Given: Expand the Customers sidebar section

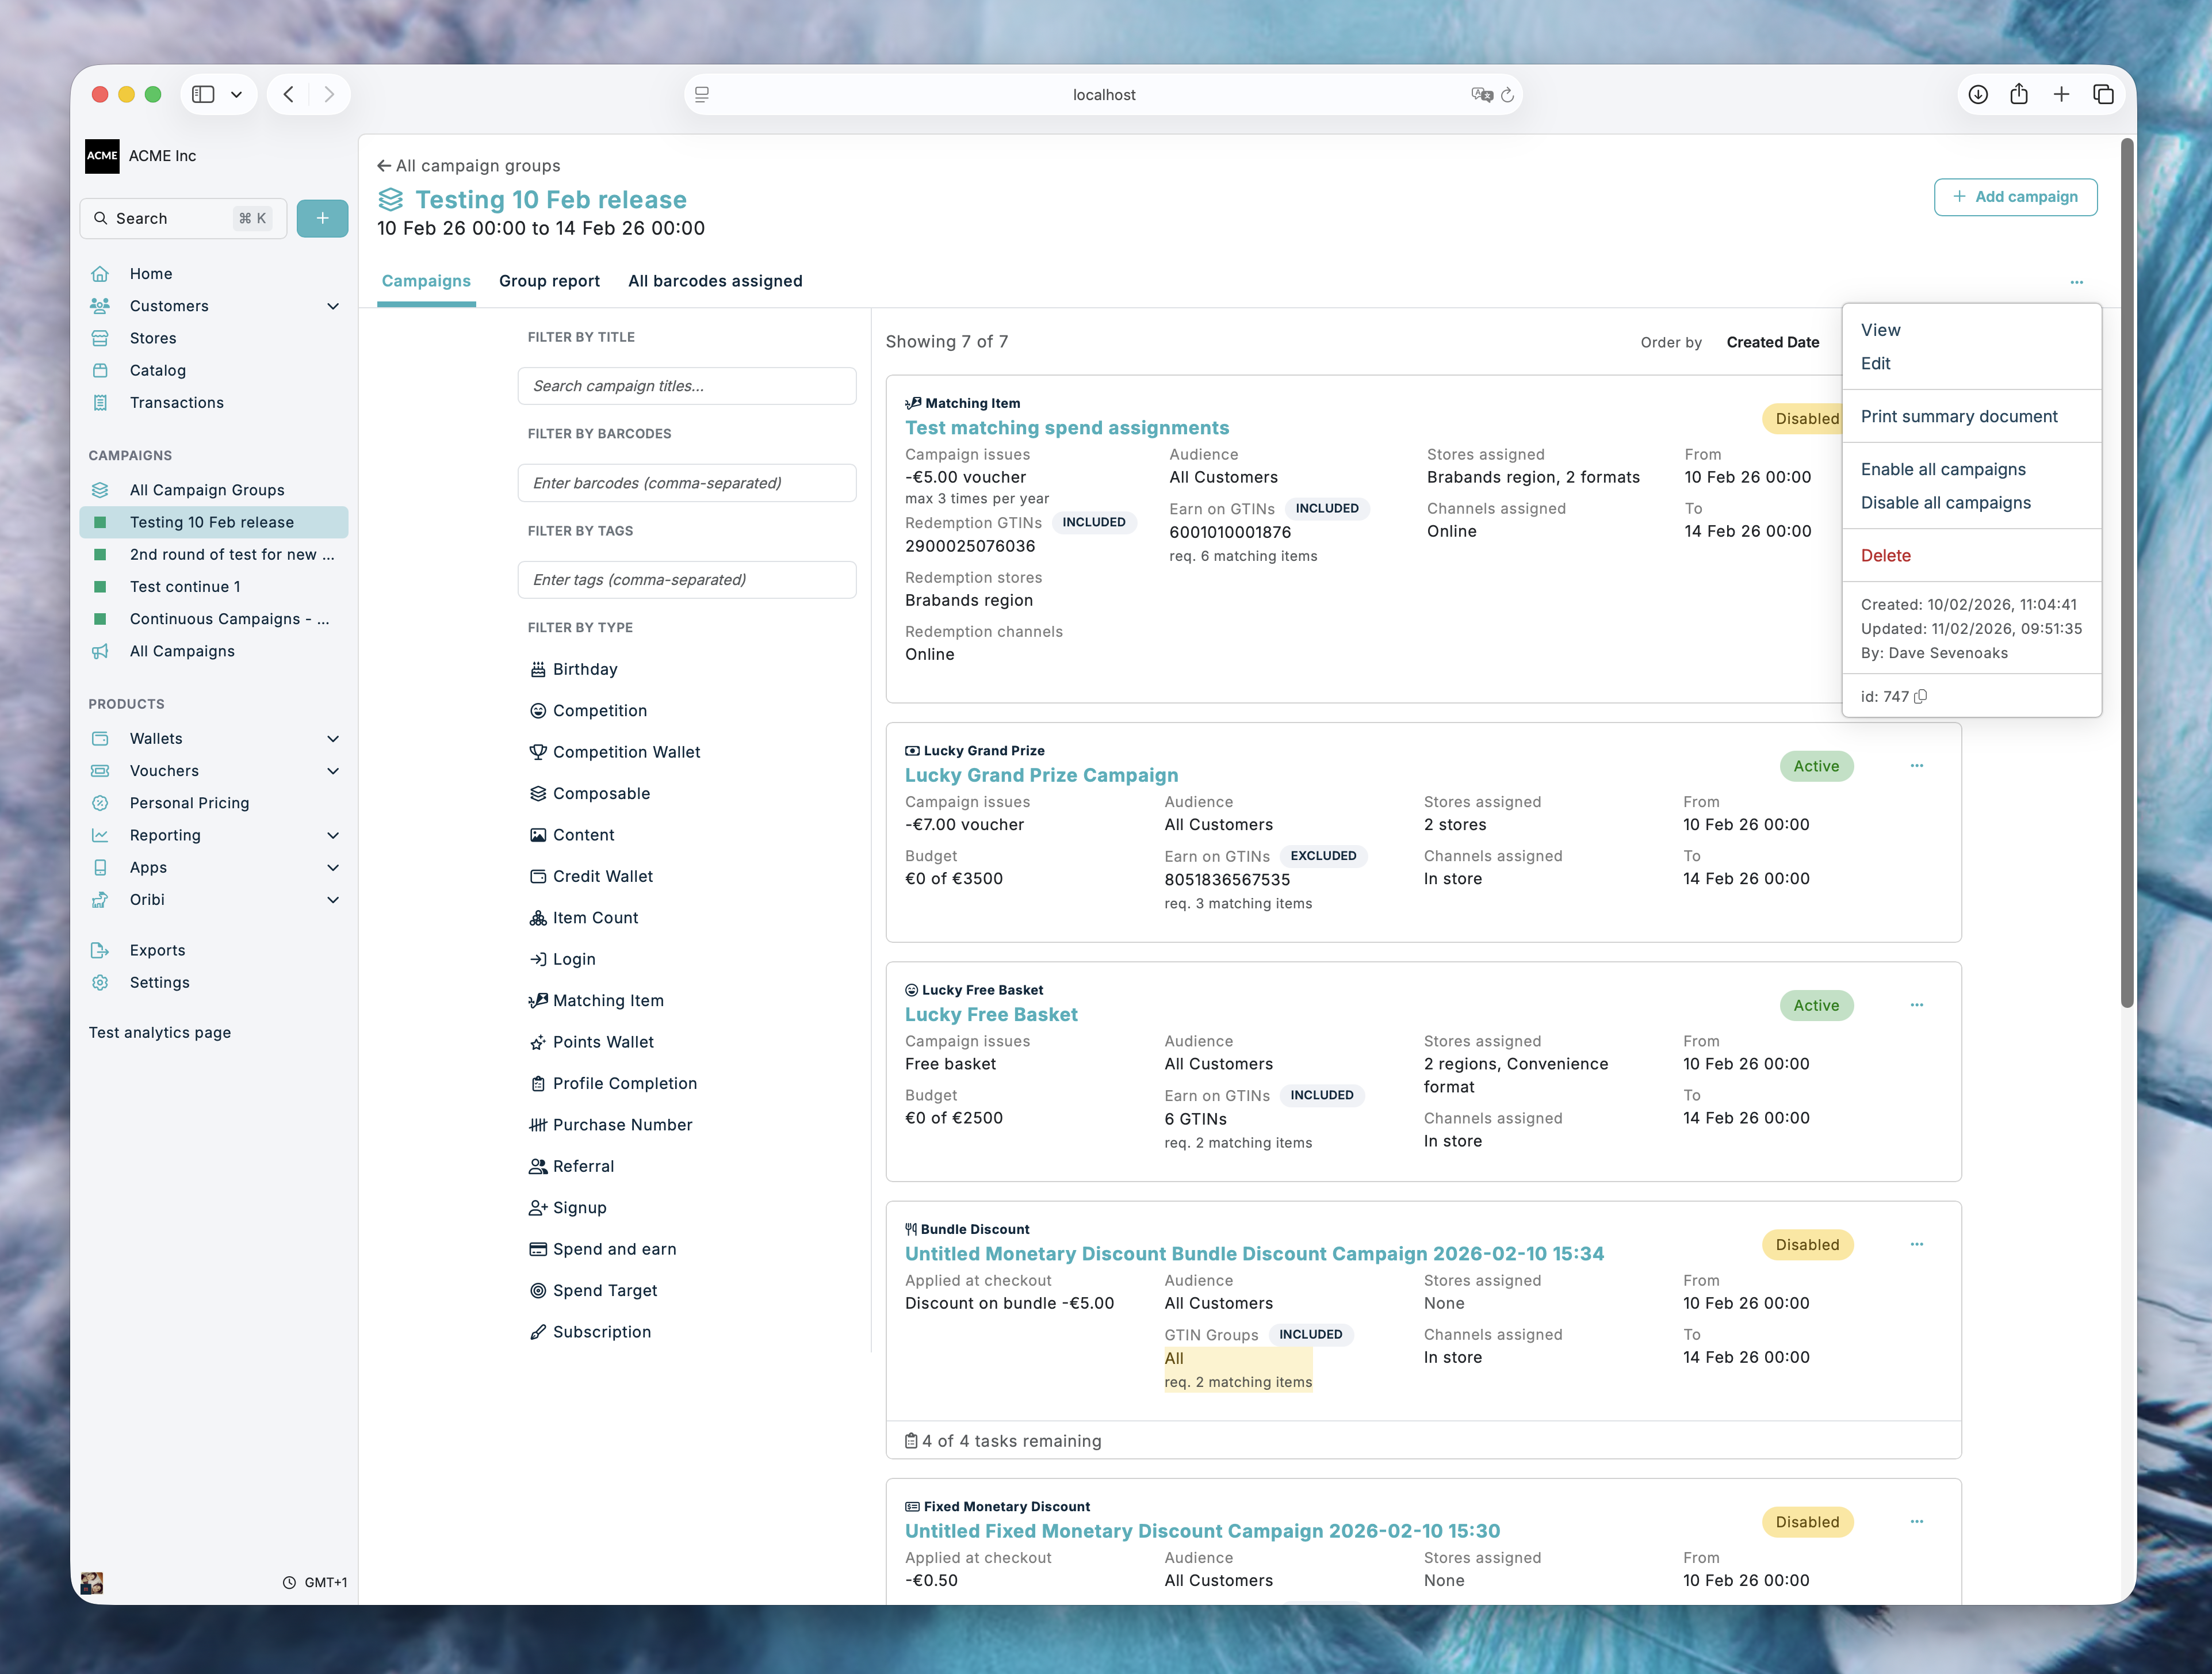Looking at the screenshot, I should tap(333, 306).
